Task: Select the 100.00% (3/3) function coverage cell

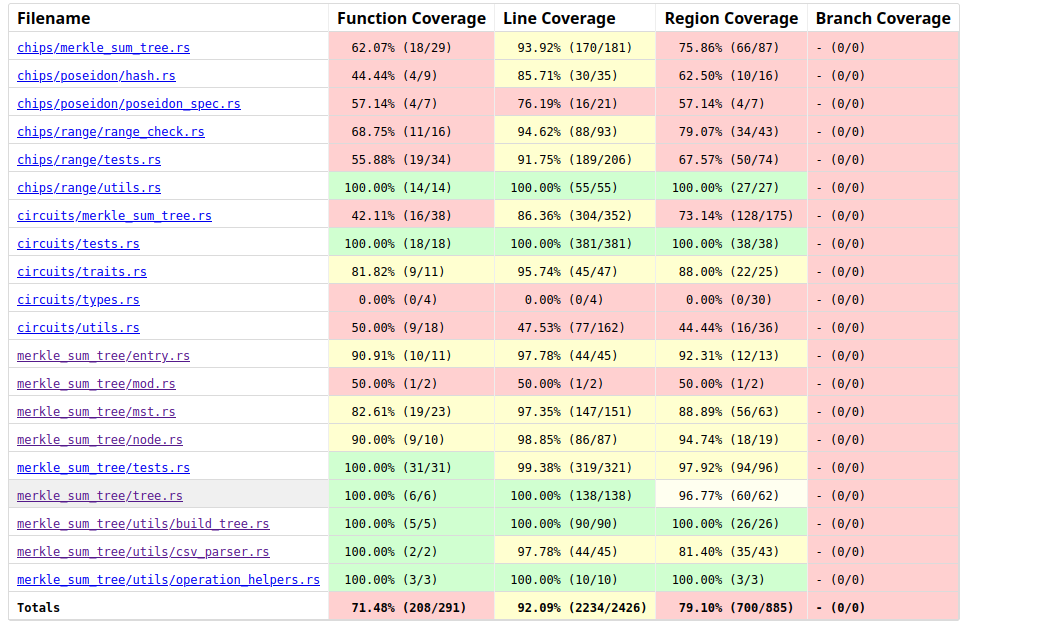Action: (412, 580)
